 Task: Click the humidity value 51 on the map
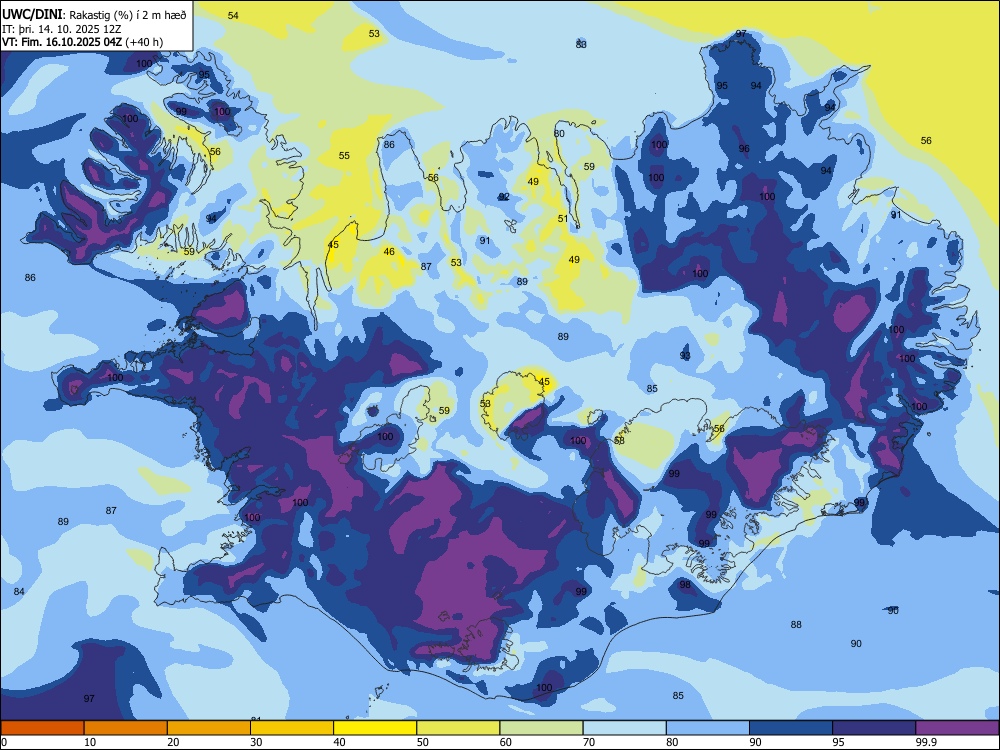click(563, 219)
